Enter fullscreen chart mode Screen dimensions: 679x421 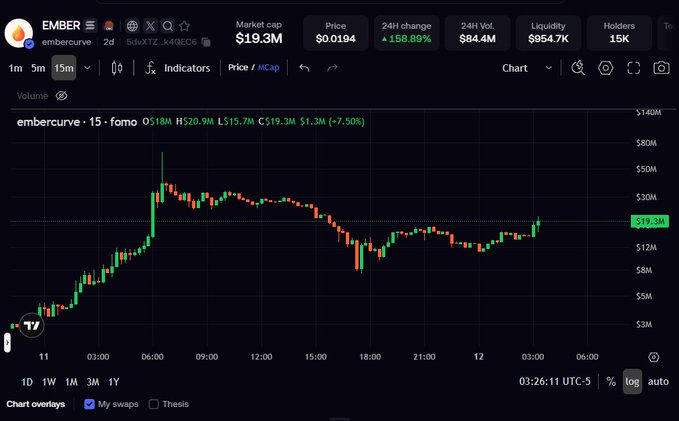(x=634, y=68)
